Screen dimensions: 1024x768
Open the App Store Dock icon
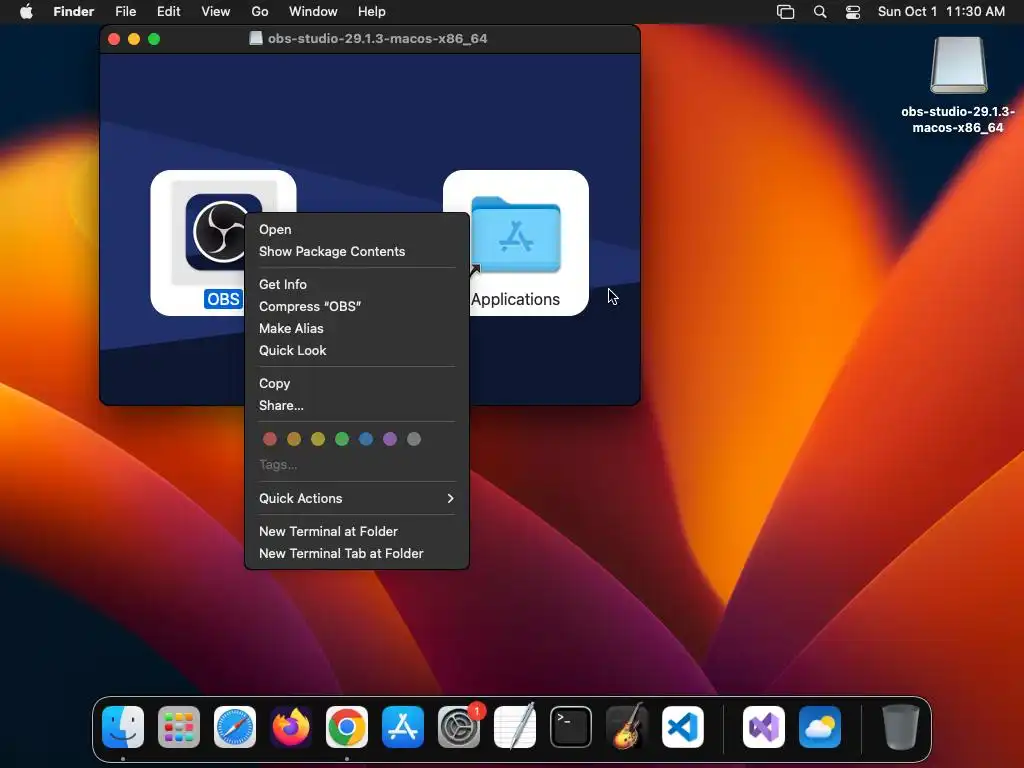tap(403, 726)
